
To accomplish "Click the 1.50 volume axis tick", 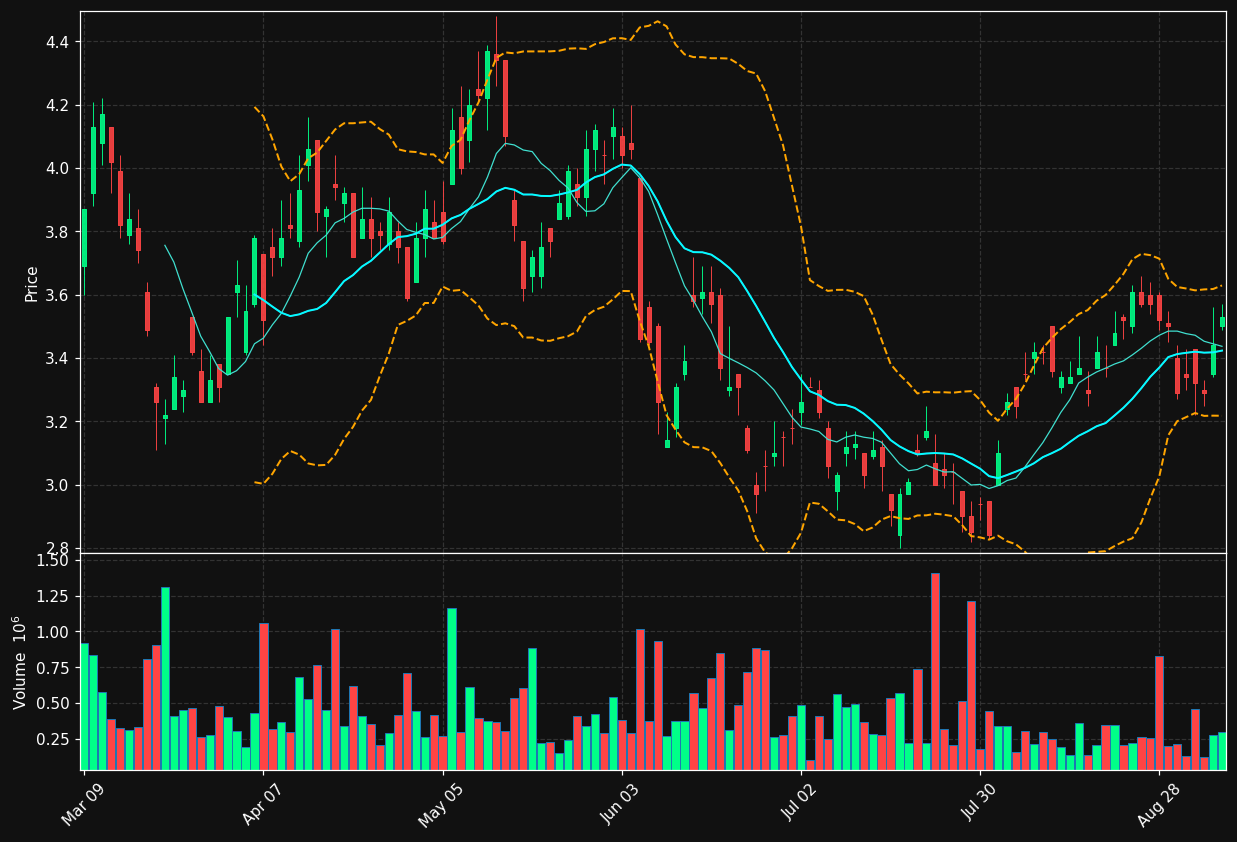I will point(52,560).
